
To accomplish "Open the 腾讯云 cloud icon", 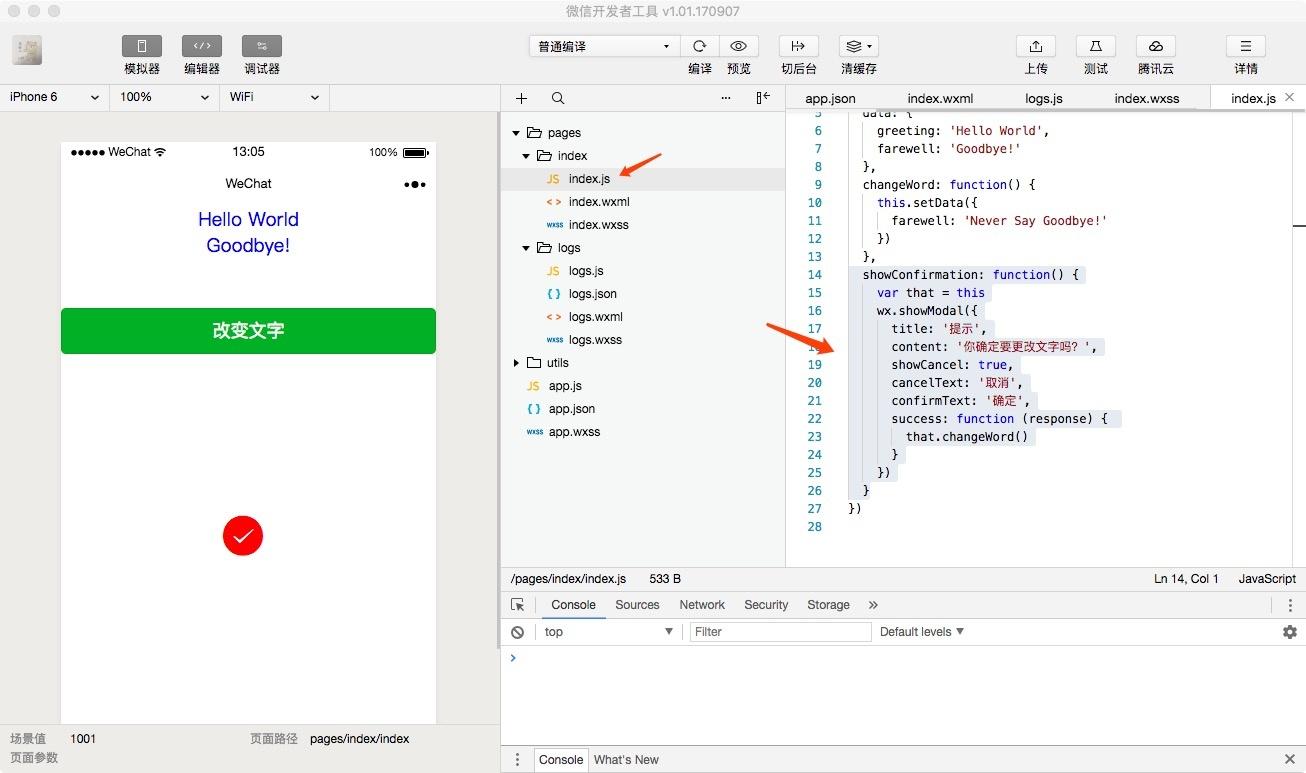I will point(1156,47).
